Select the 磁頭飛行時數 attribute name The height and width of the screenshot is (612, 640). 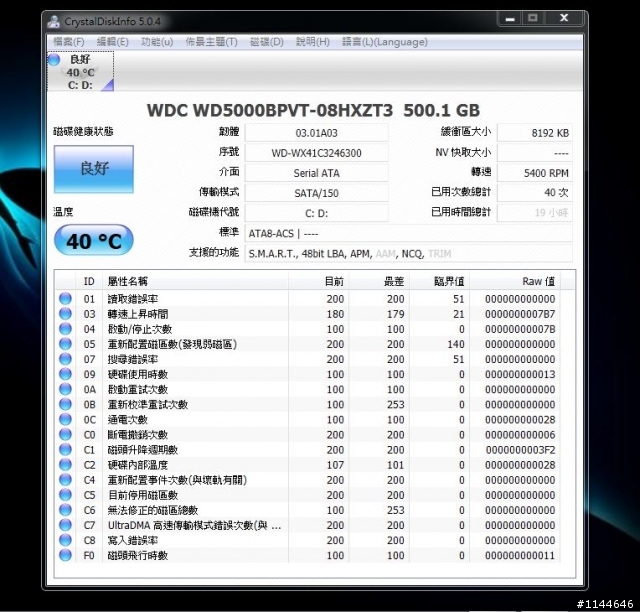pyautogui.click(x=138, y=556)
